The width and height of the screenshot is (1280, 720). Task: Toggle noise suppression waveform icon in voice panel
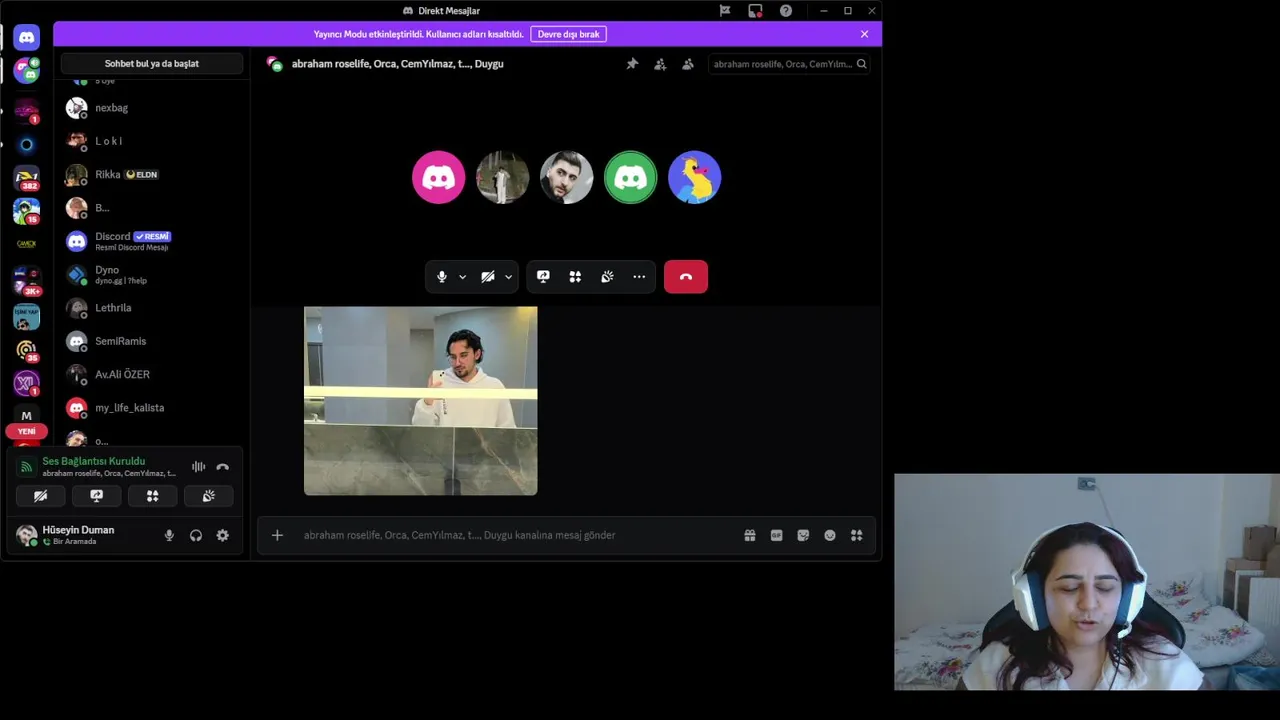pyautogui.click(x=198, y=467)
